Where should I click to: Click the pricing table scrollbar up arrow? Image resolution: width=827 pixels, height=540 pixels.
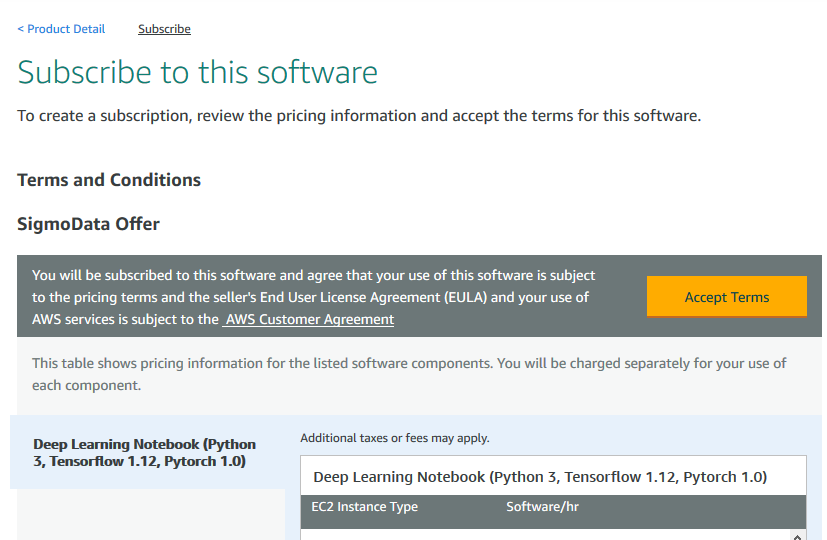tap(797, 537)
